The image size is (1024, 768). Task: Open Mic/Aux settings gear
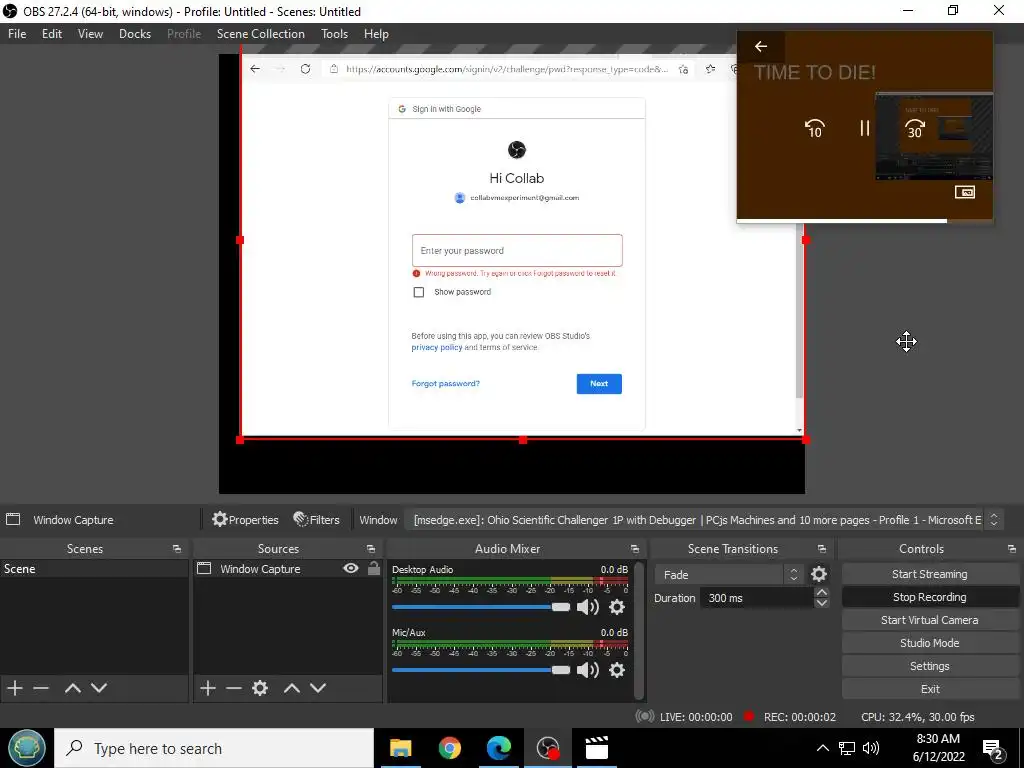click(x=617, y=670)
